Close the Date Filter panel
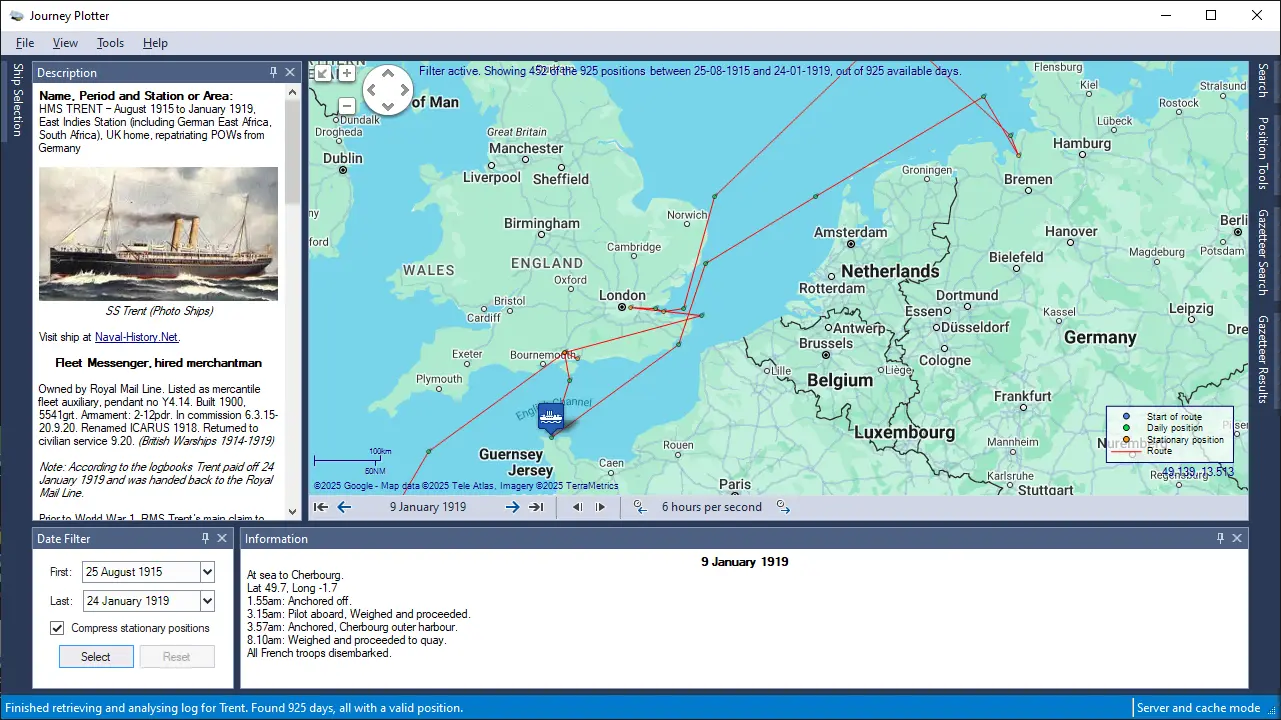1281x720 pixels. click(x=222, y=538)
